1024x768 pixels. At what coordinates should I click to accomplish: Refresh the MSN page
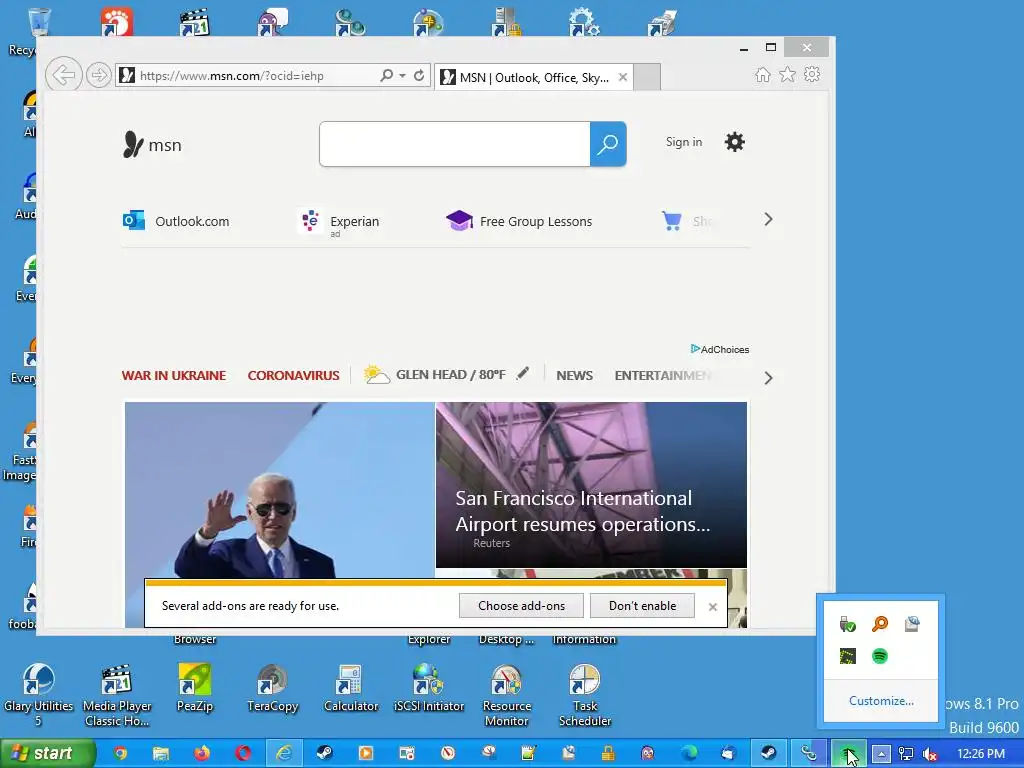tap(419, 75)
